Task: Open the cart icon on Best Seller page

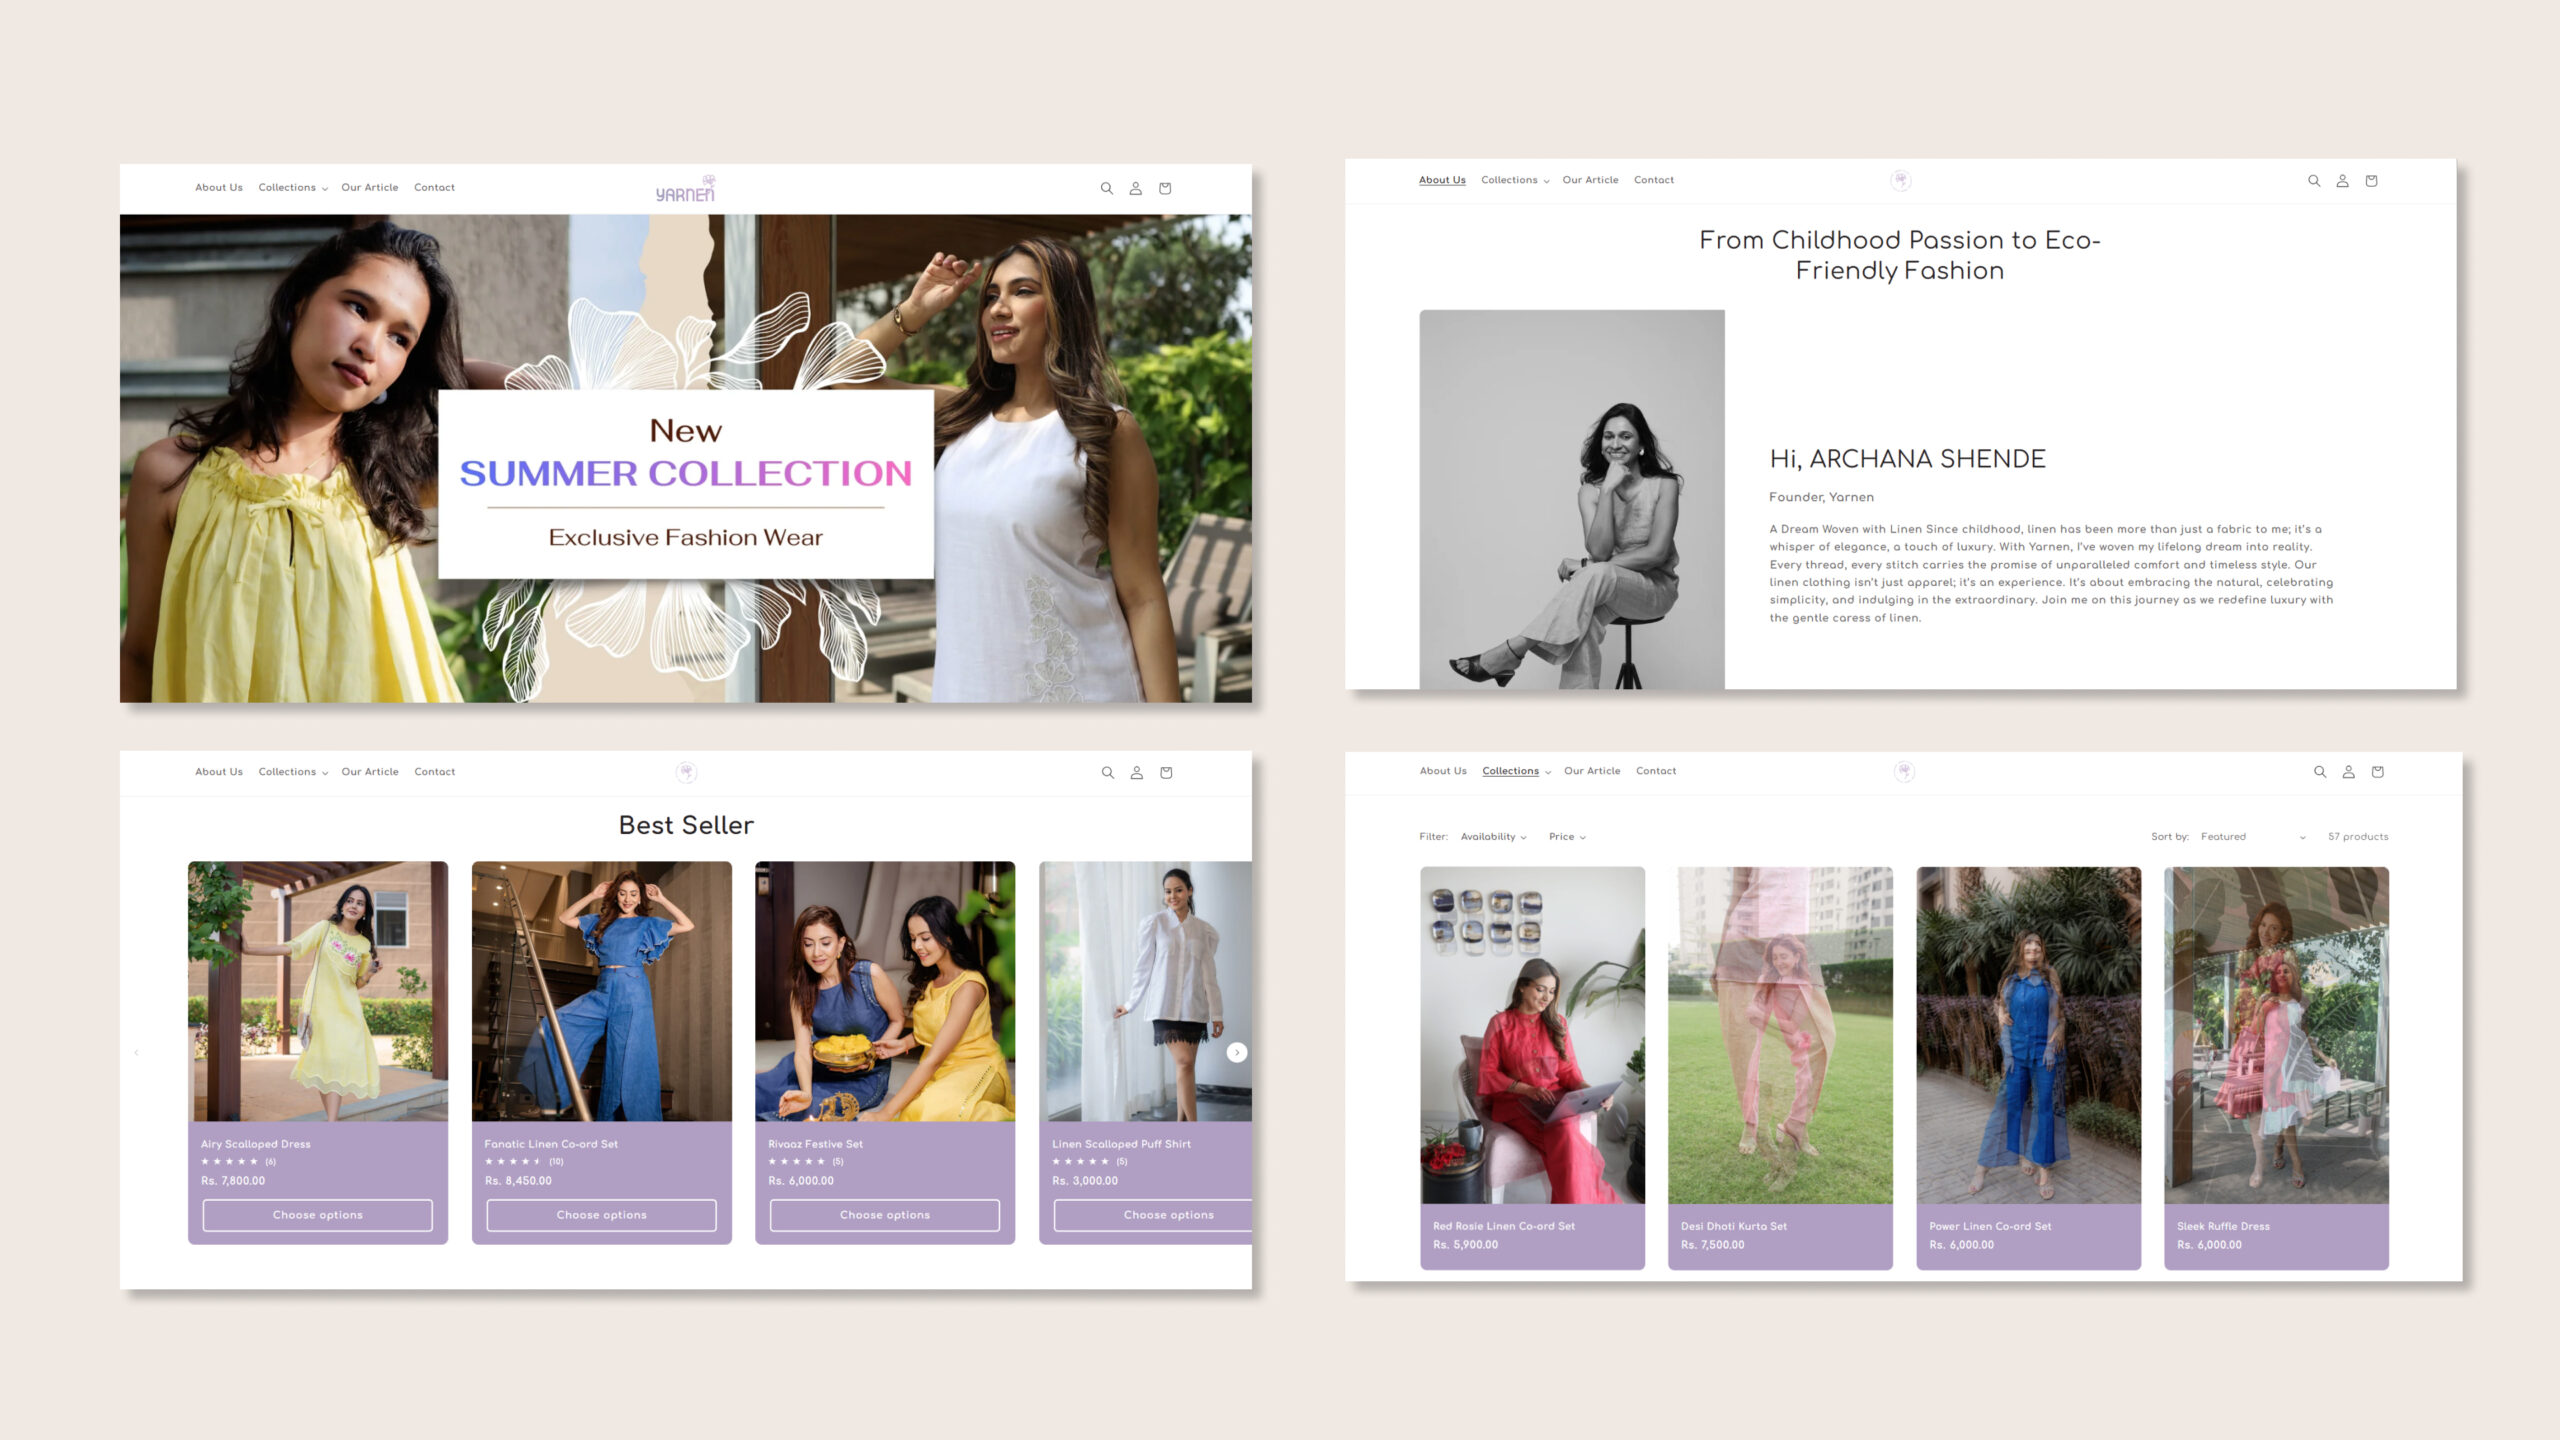Action: [1166, 772]
